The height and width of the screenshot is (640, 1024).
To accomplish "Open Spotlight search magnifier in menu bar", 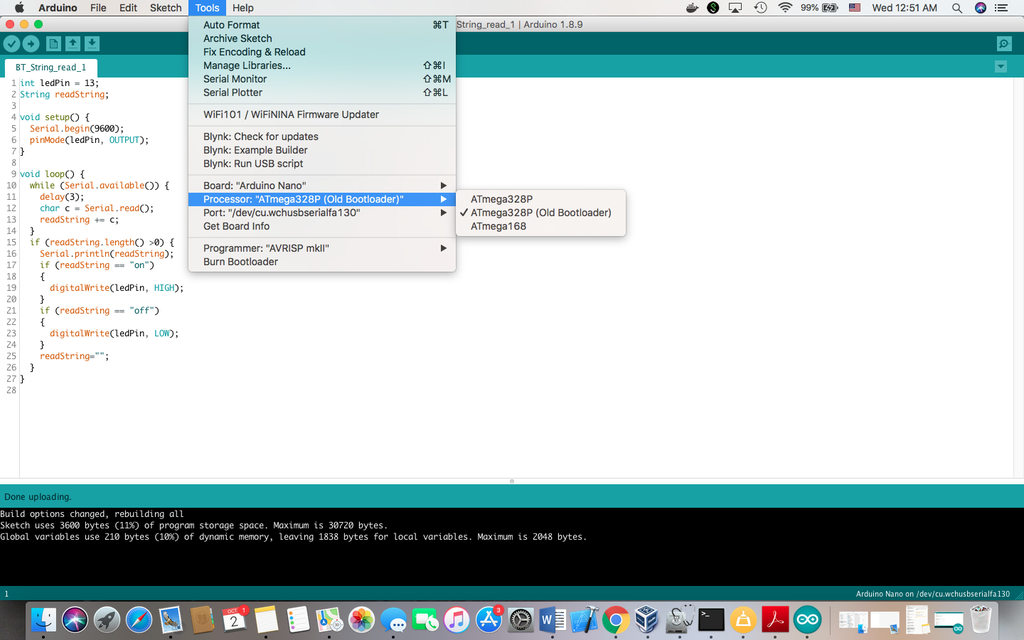I will coord(957,8).
